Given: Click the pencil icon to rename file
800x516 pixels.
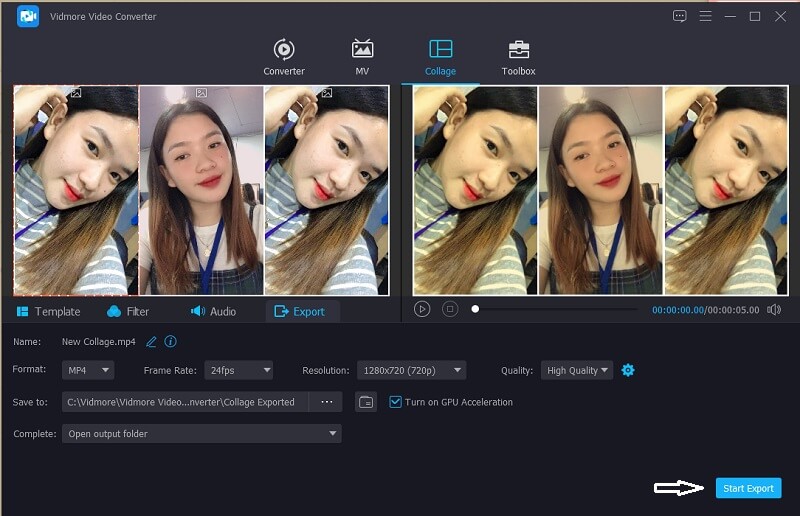Looking at the screenshot, I should pos(152,341).
